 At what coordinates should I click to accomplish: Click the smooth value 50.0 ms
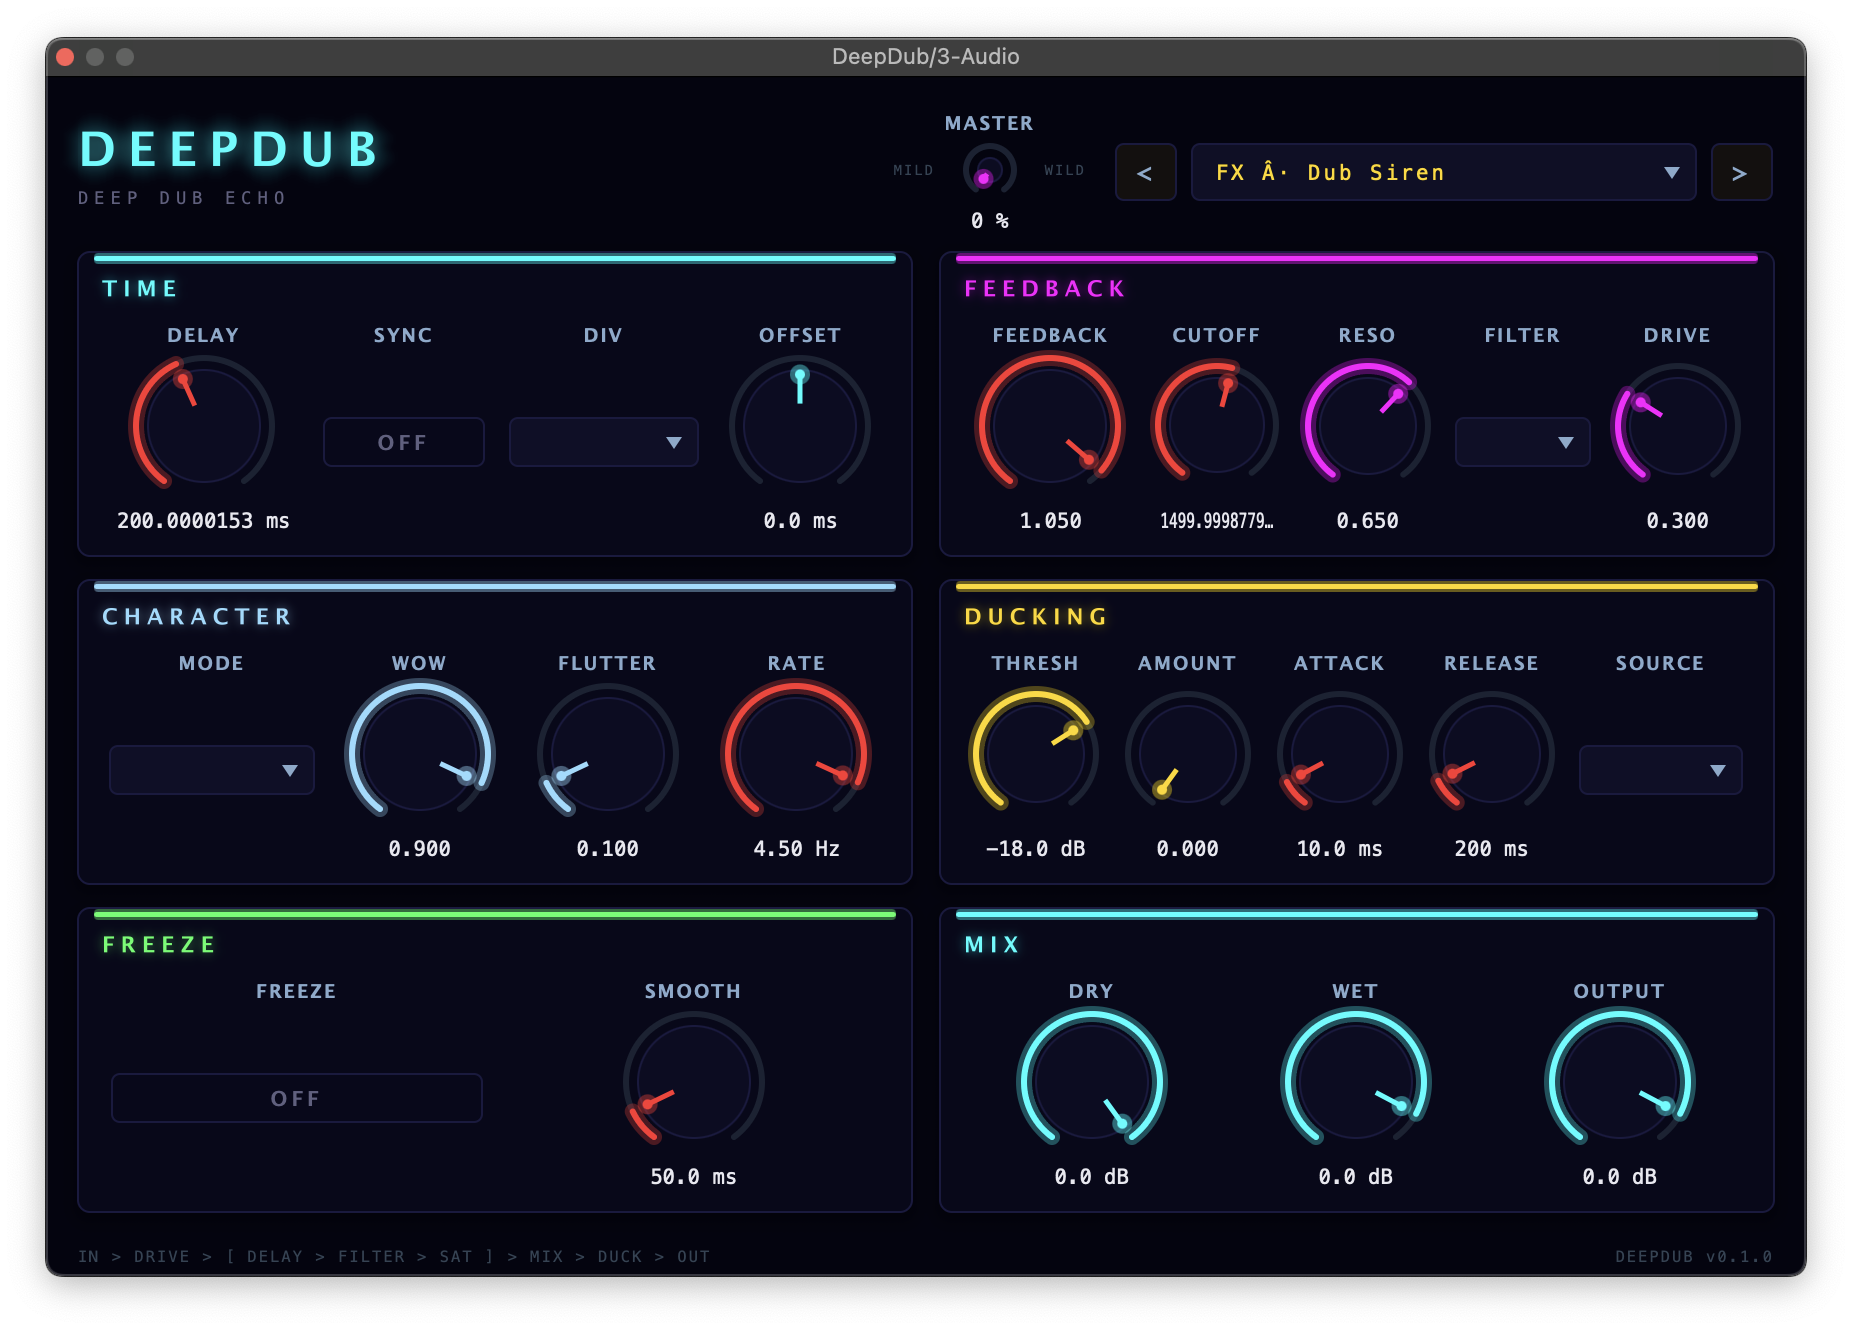coord(693,1177)
